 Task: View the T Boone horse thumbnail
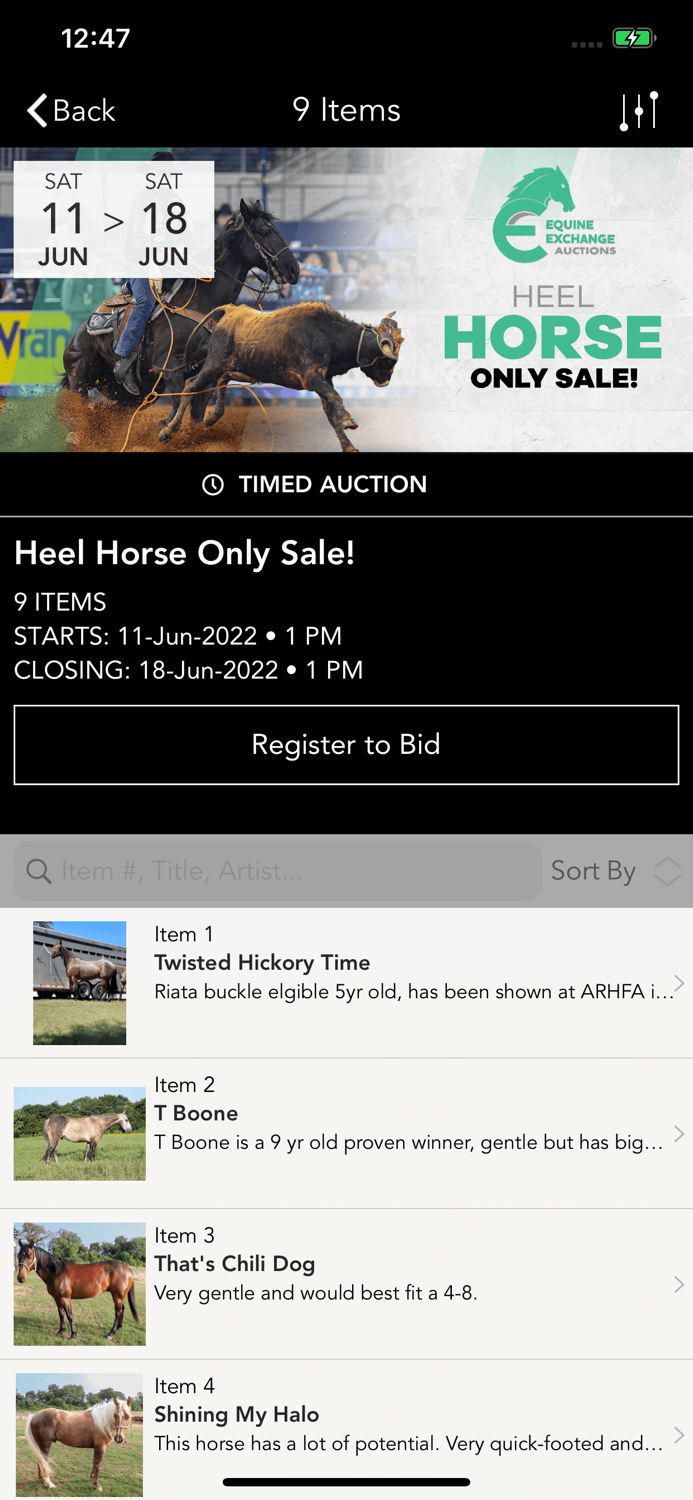[79, 1134]
